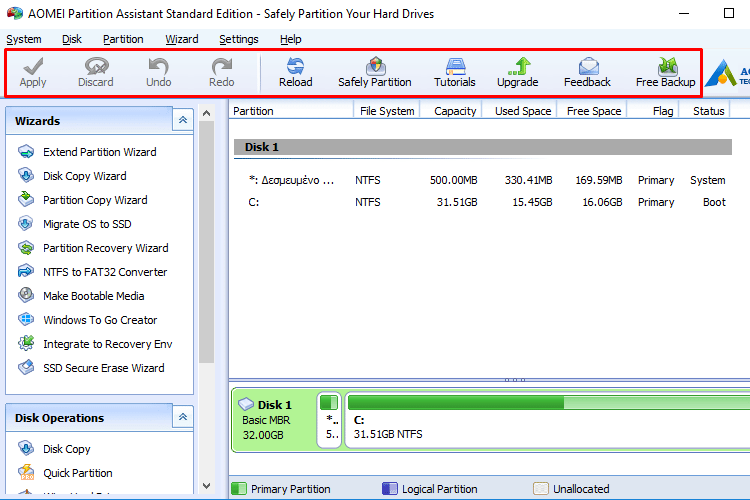Click the Boot status cell

click(714, 202)
